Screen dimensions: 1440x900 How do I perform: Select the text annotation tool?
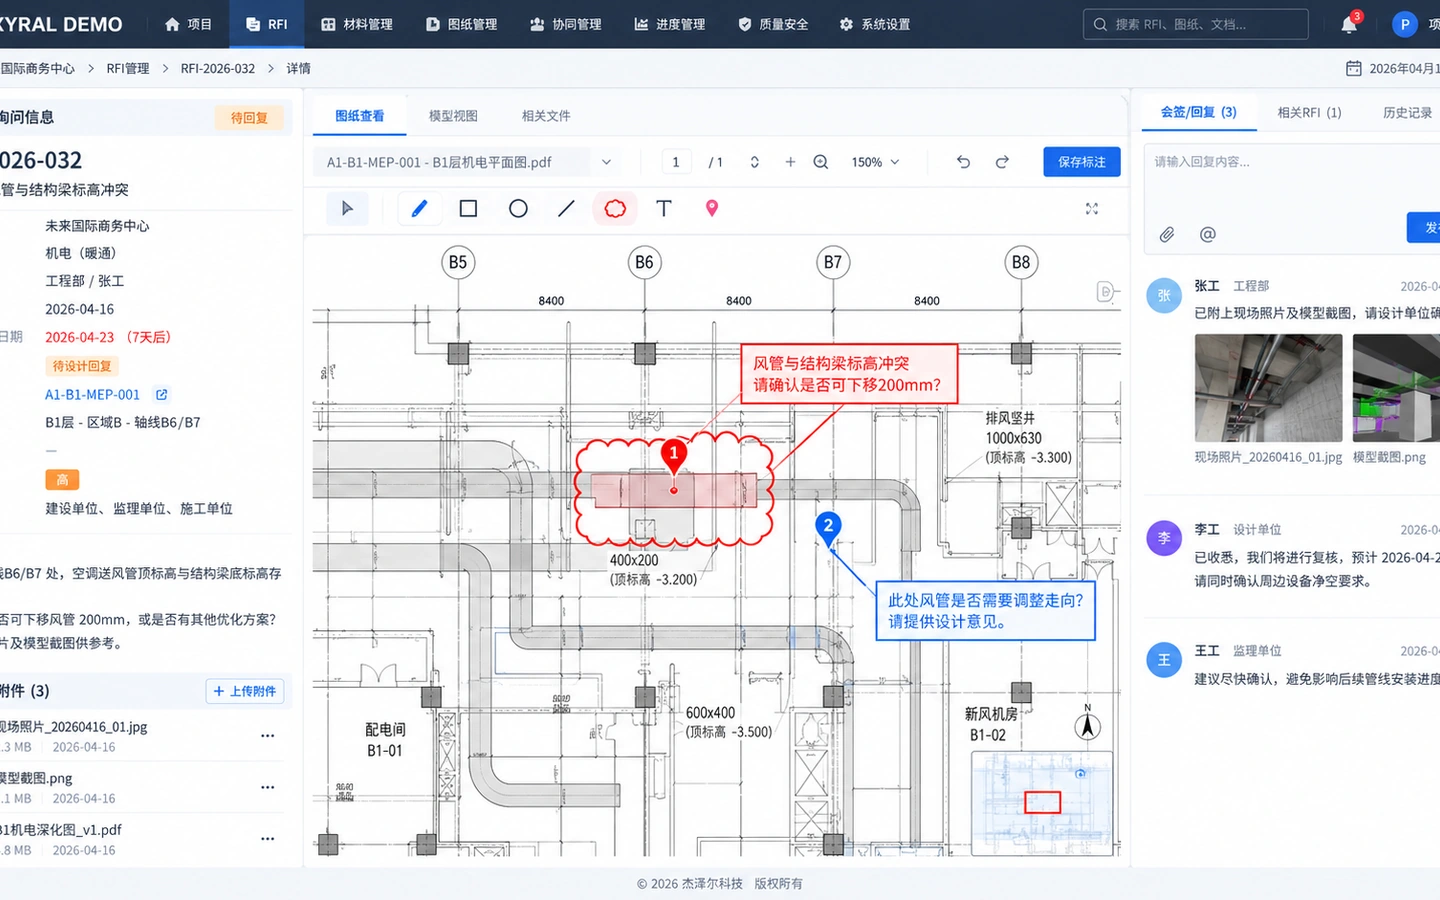[664, 208]
